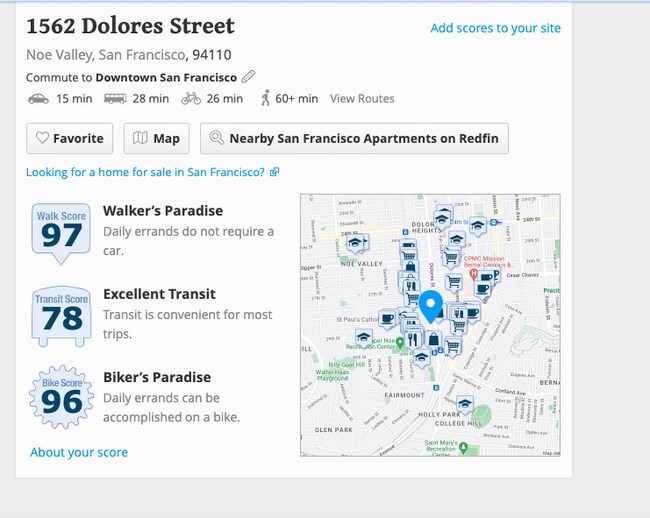Viewport: 650px width, 518px height.
Task: Click the Glen Park map label
Action: [x=334, y=430]
